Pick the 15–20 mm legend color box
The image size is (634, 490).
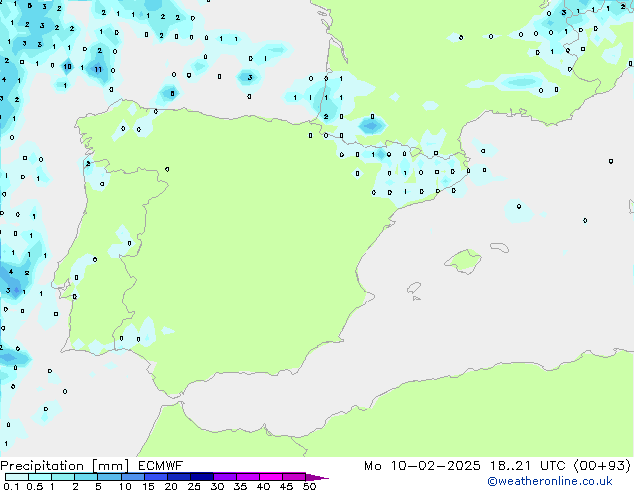(156, 477)
